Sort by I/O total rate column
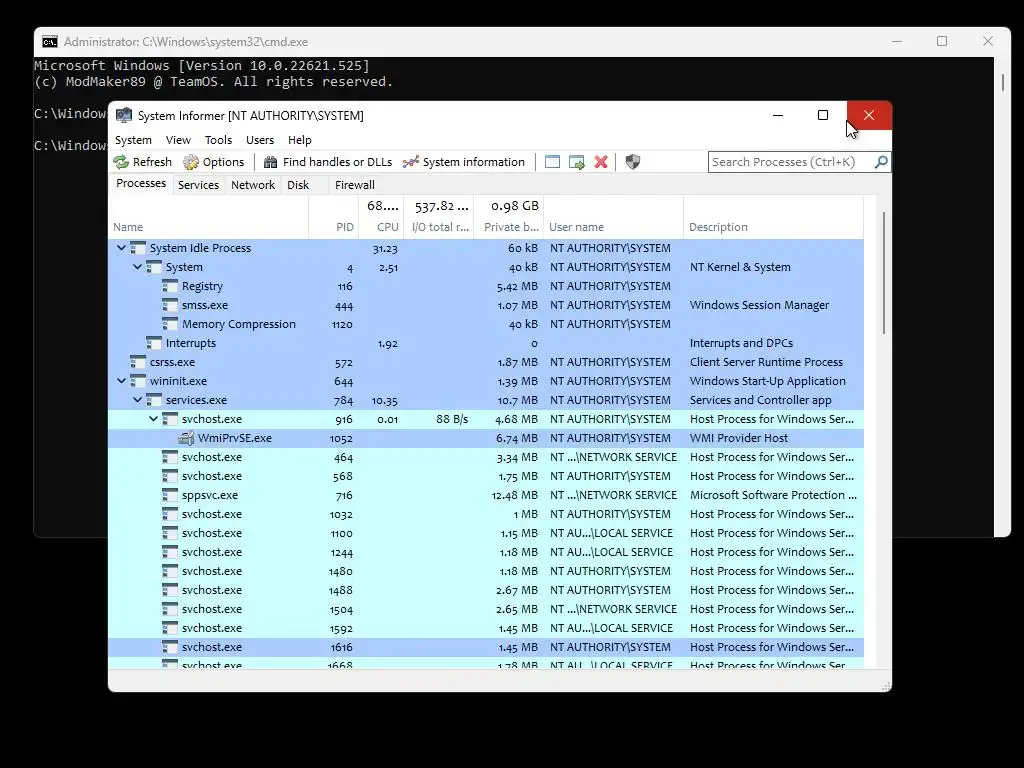1024x768 pixels. (x=440, y=217)
